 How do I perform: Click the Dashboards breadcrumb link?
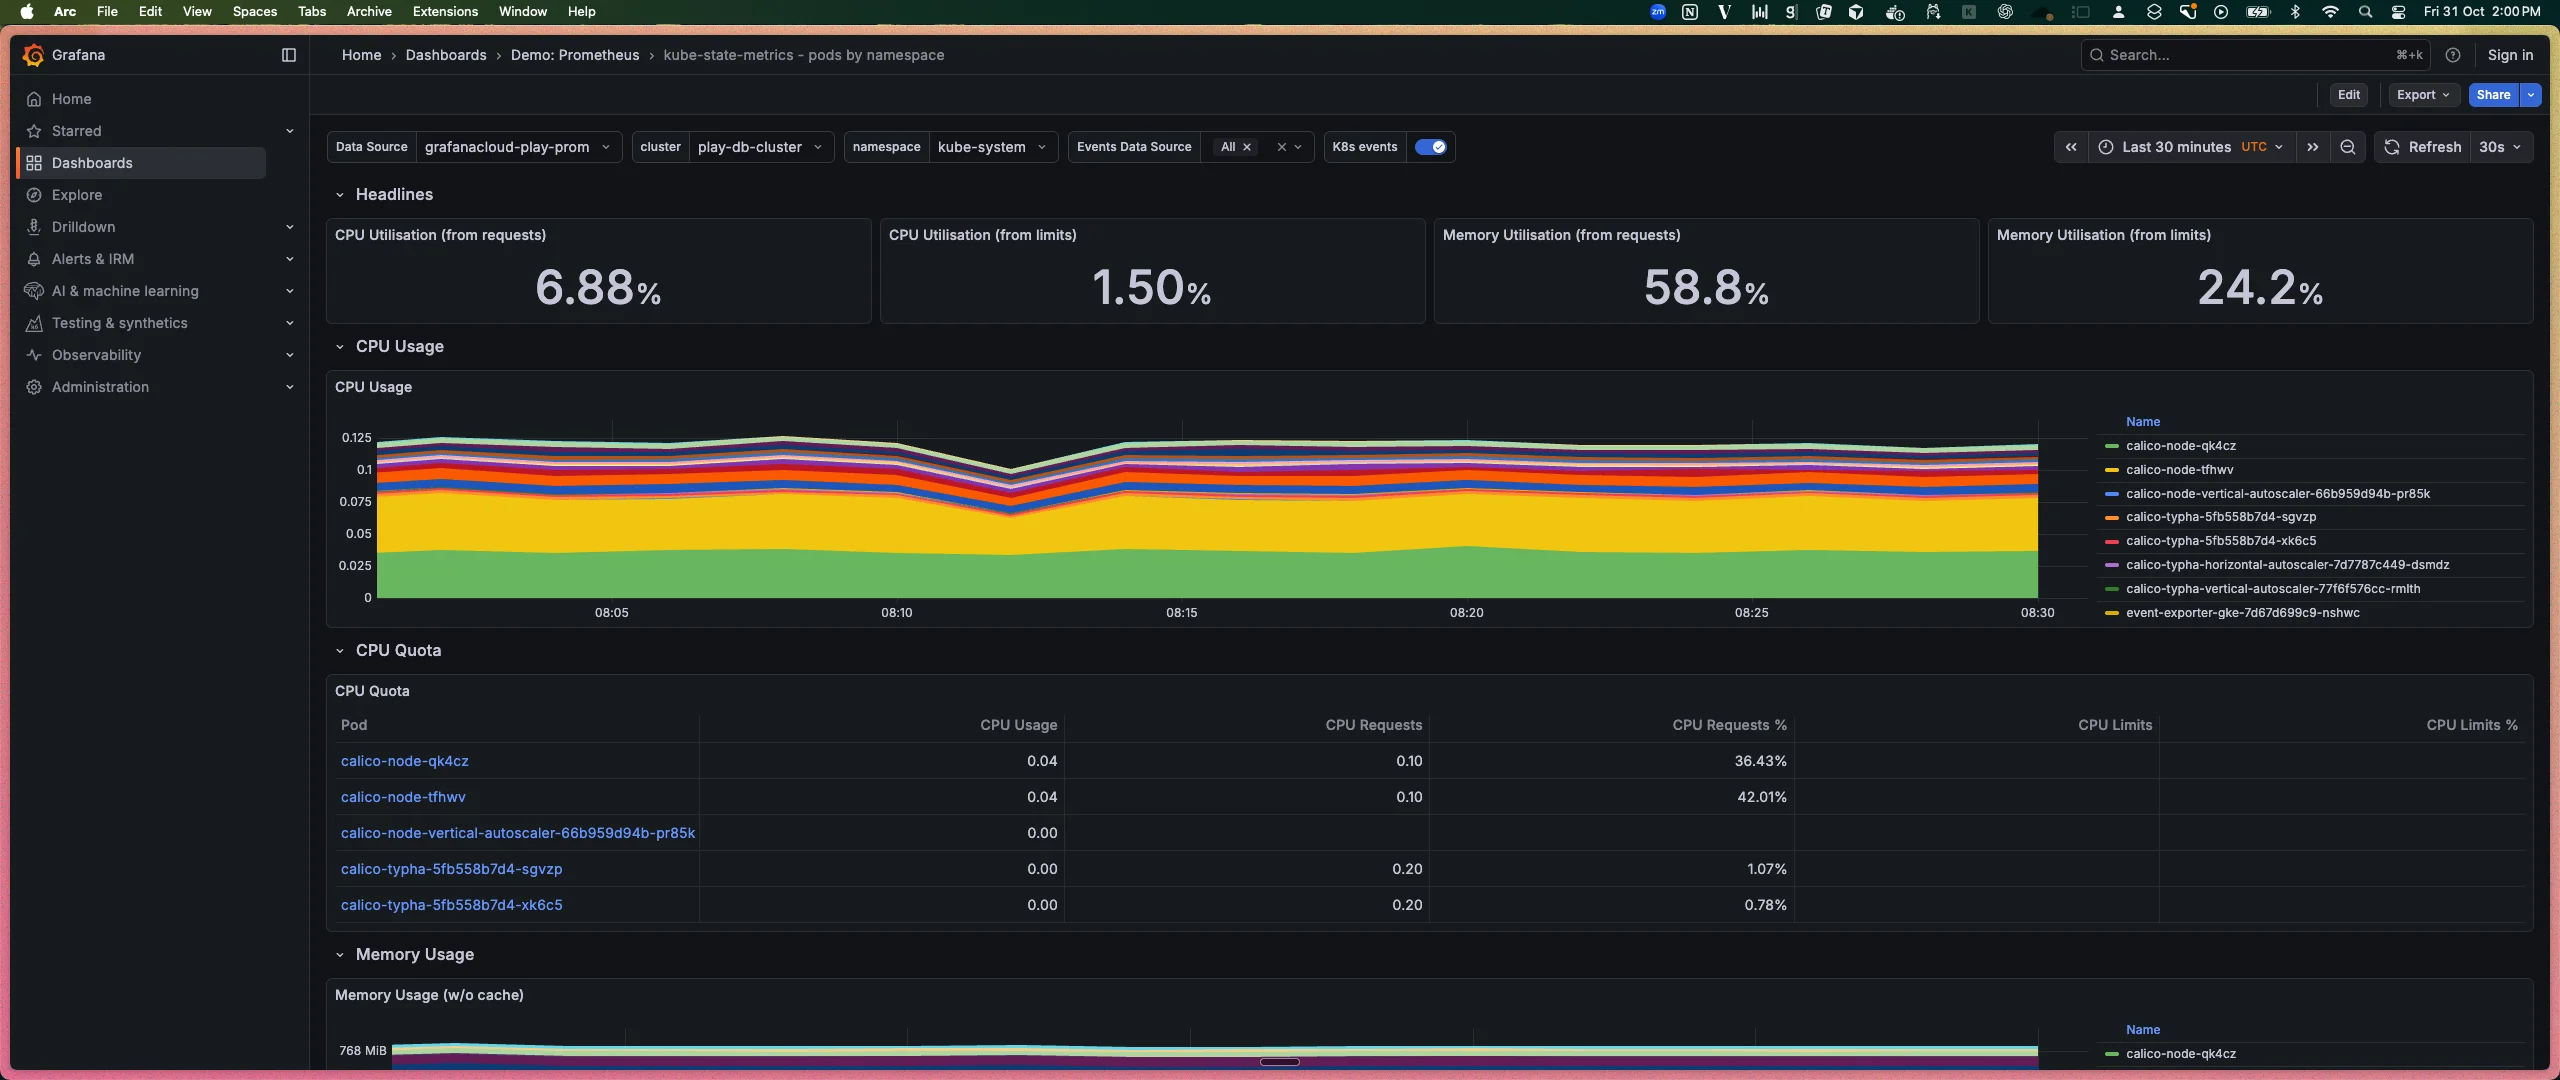point(447,55)
